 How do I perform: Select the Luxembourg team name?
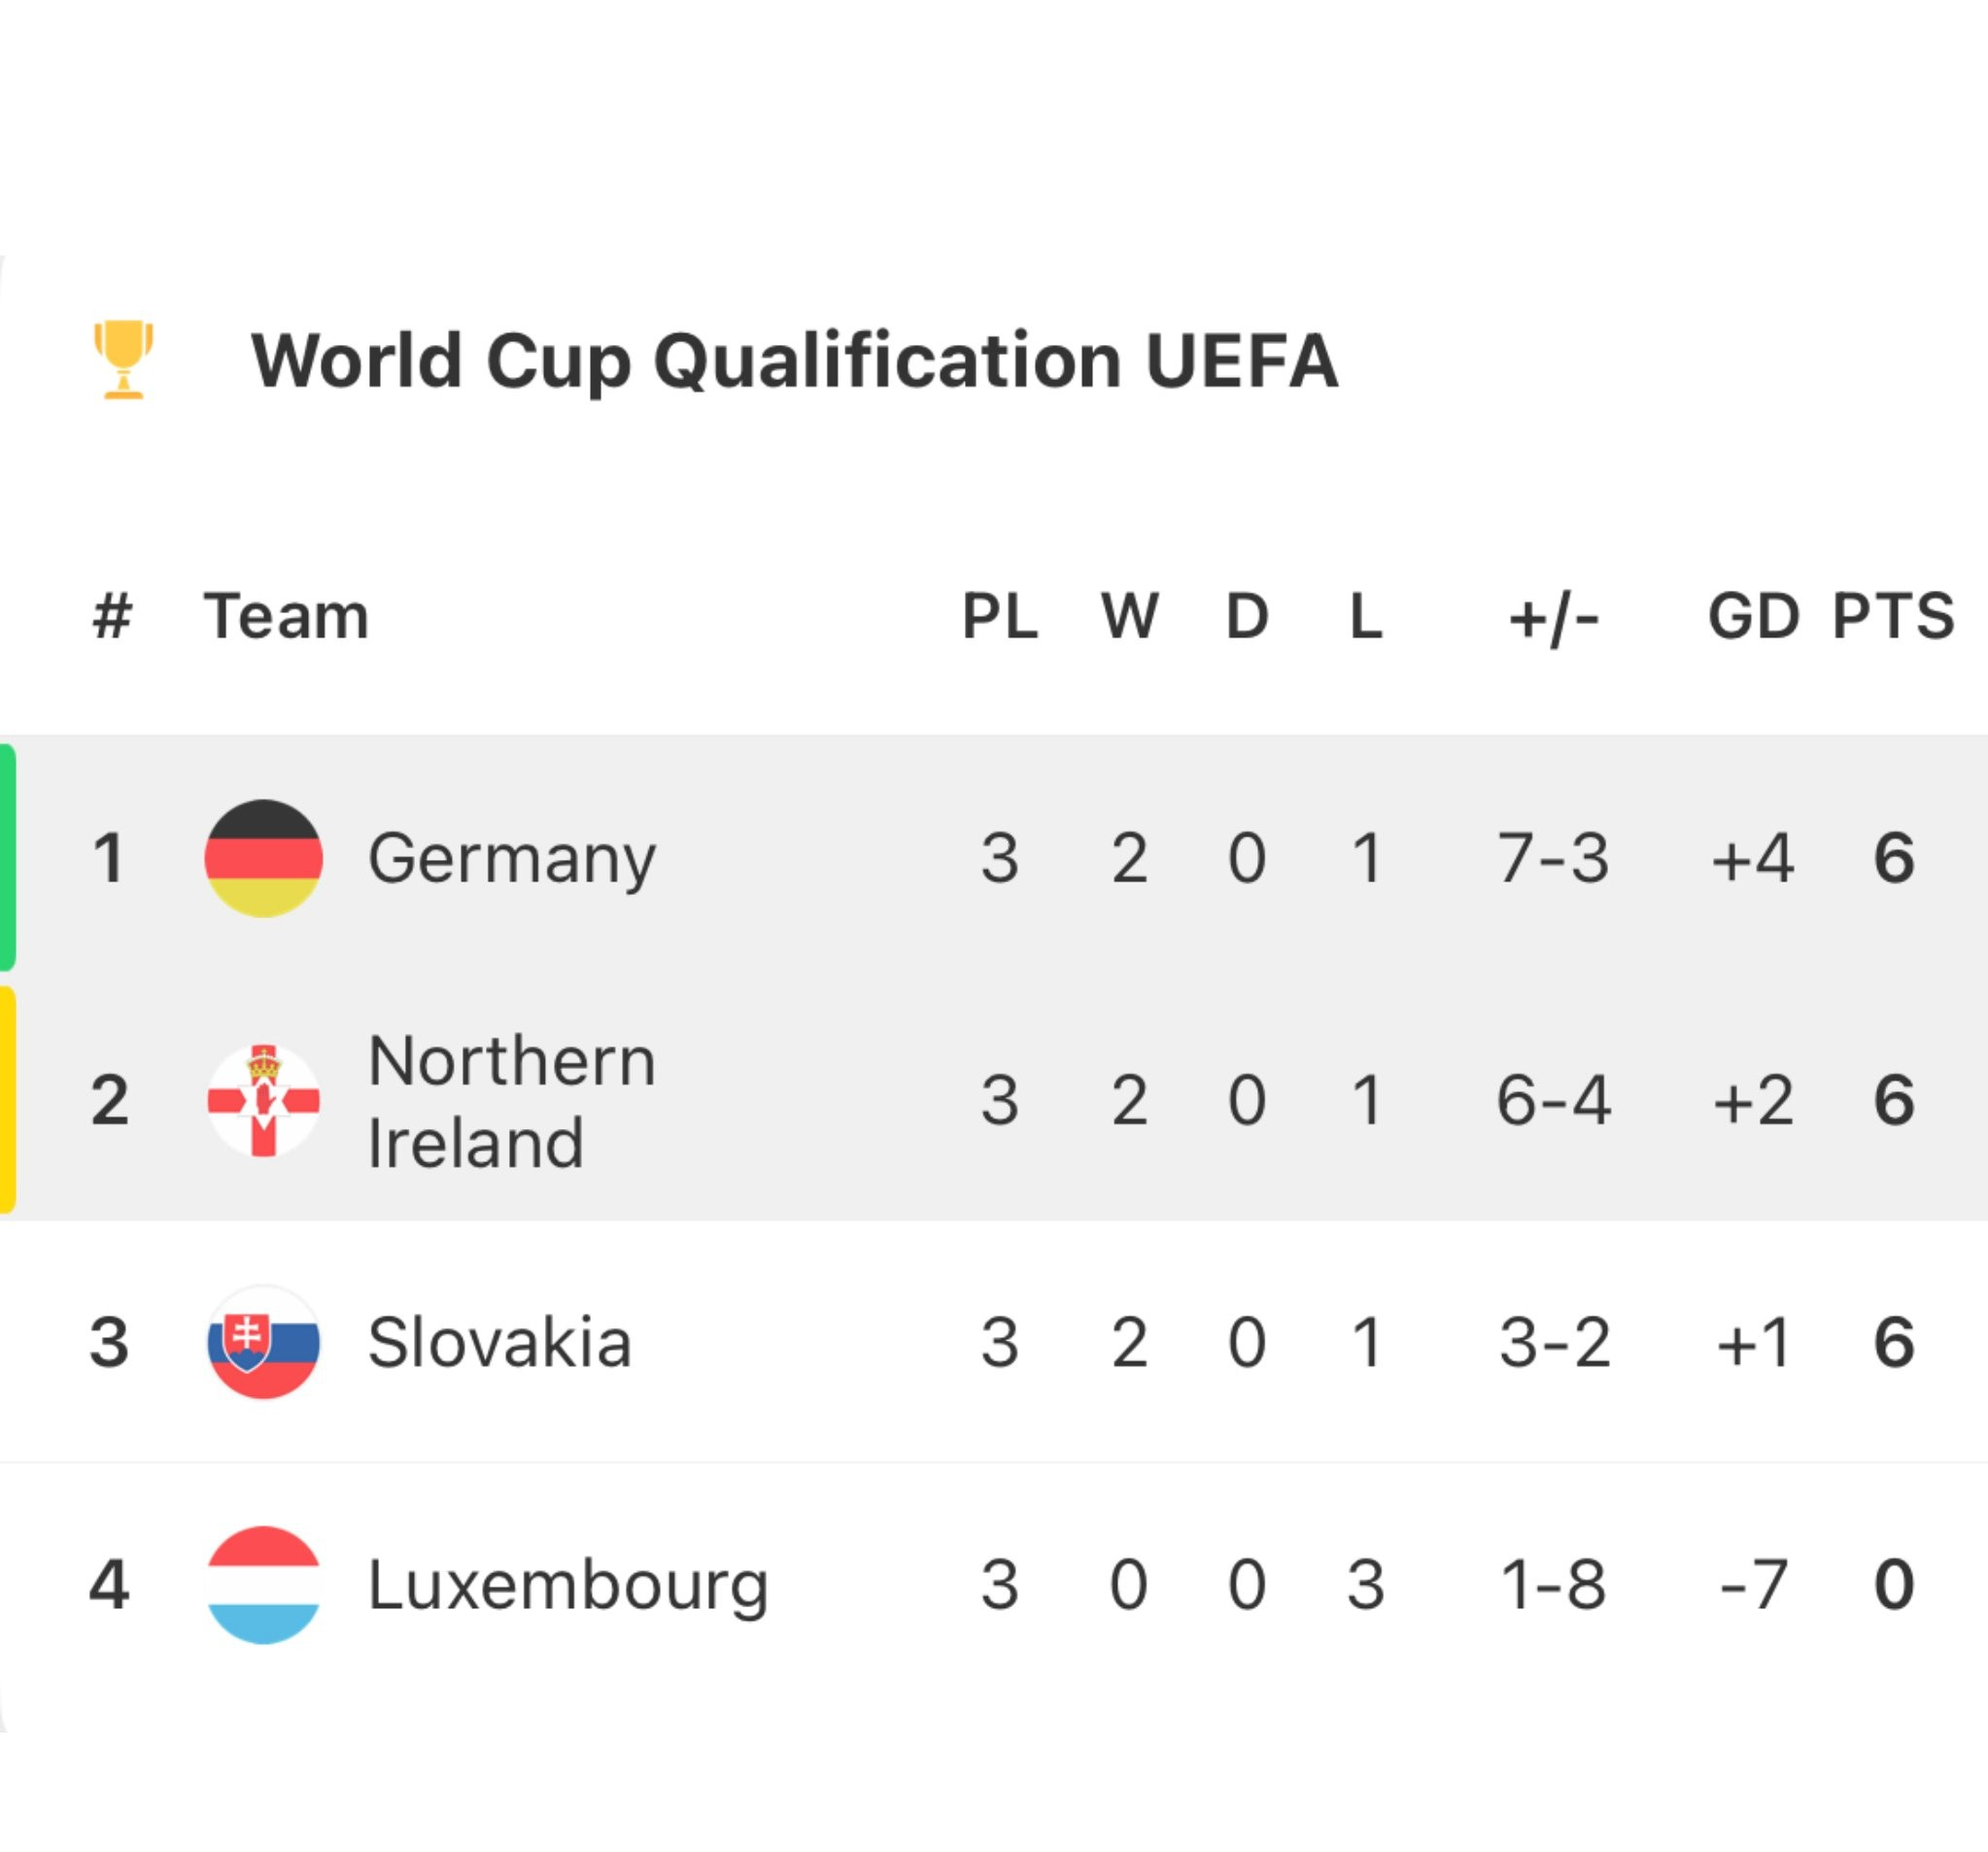click(567, 1585)
